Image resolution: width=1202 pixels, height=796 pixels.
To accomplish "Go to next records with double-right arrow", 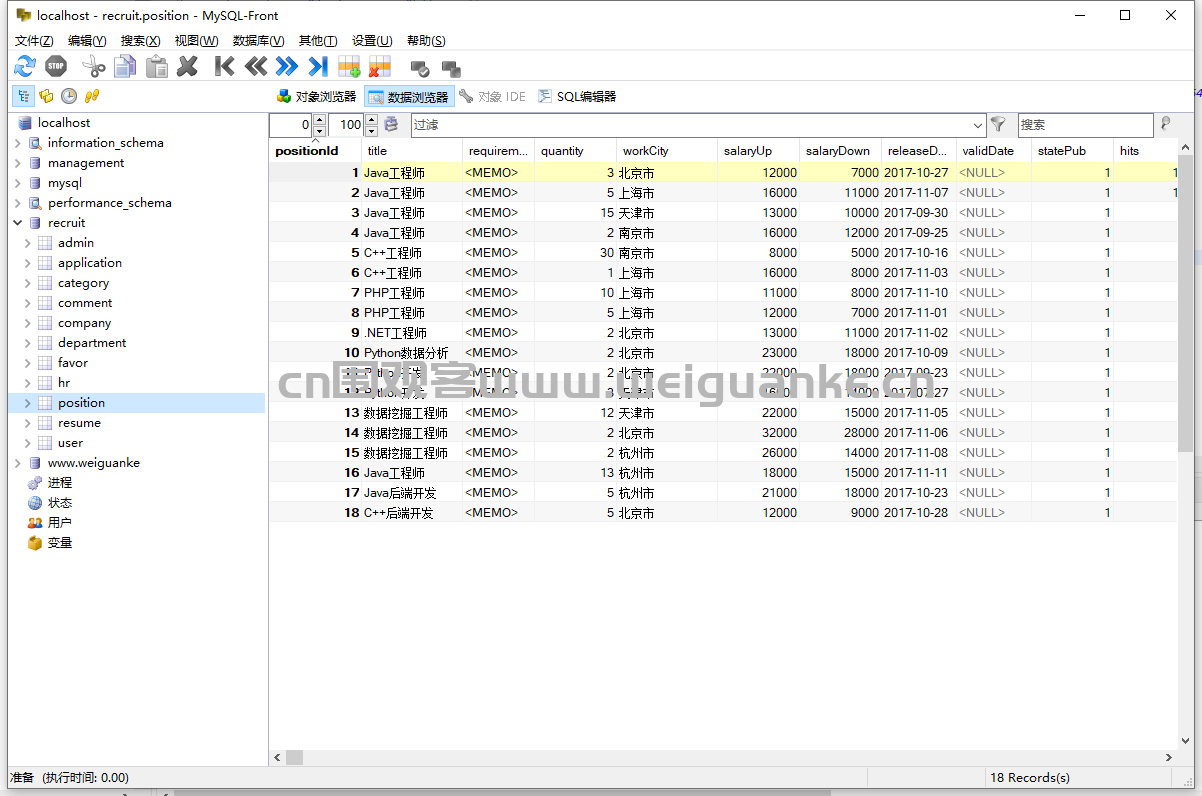I will pyautogui.click(x=287, y=67).
